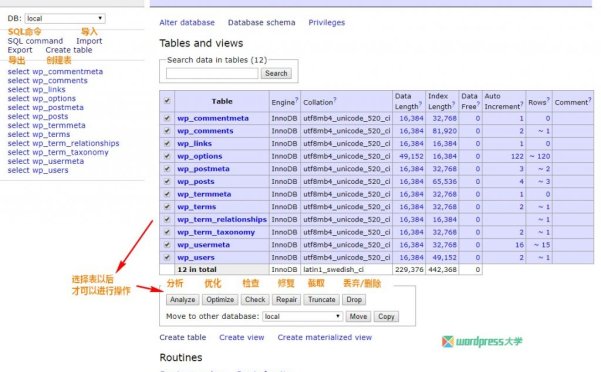Open the Move to other database dropdown
The width and height of the screenshot is (601, 372).
point(302,316)
